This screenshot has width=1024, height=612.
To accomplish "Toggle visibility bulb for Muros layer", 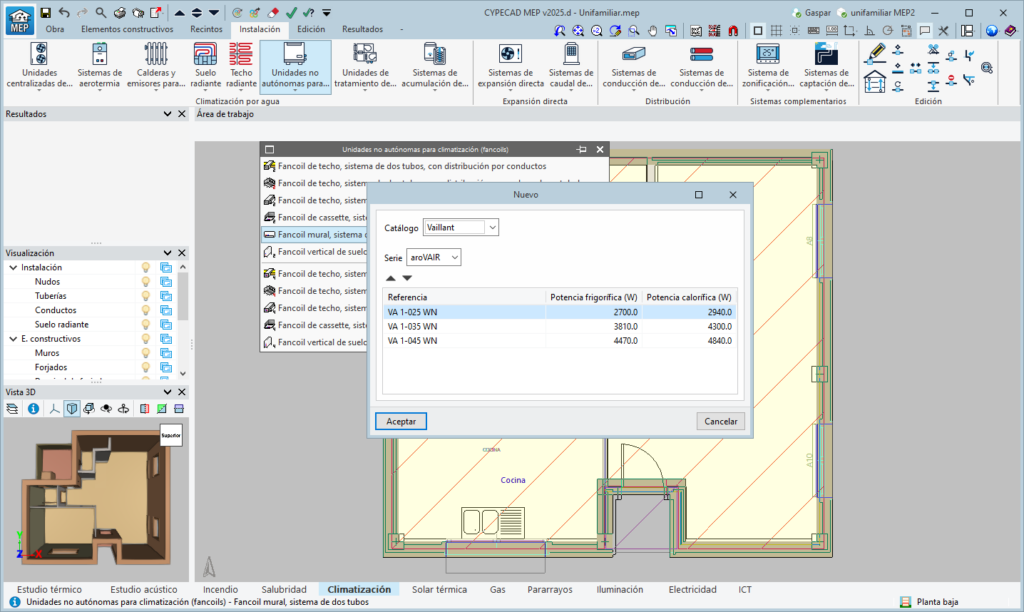I will pos(145,353).
